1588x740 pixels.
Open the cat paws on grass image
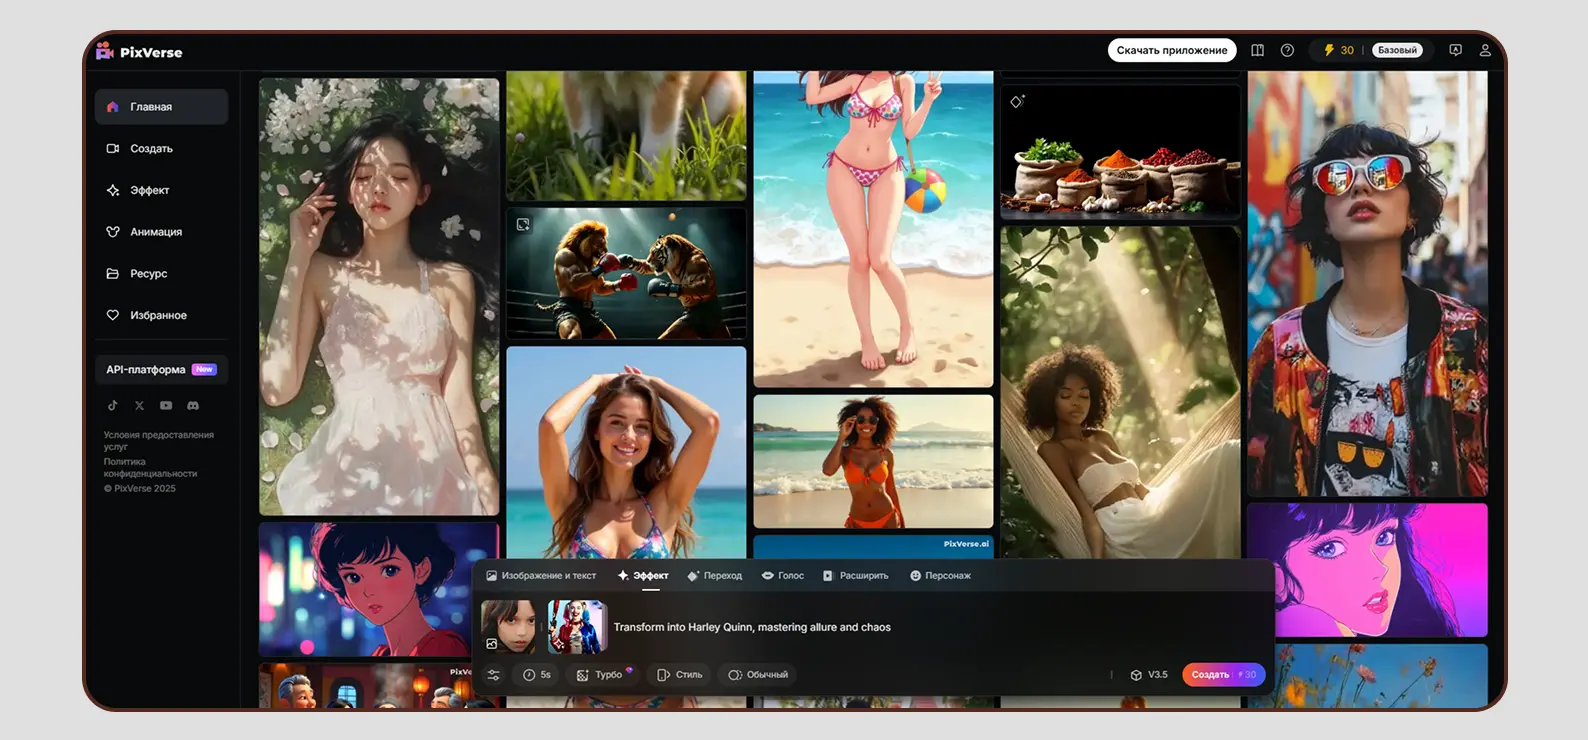[x=626, y=136]
